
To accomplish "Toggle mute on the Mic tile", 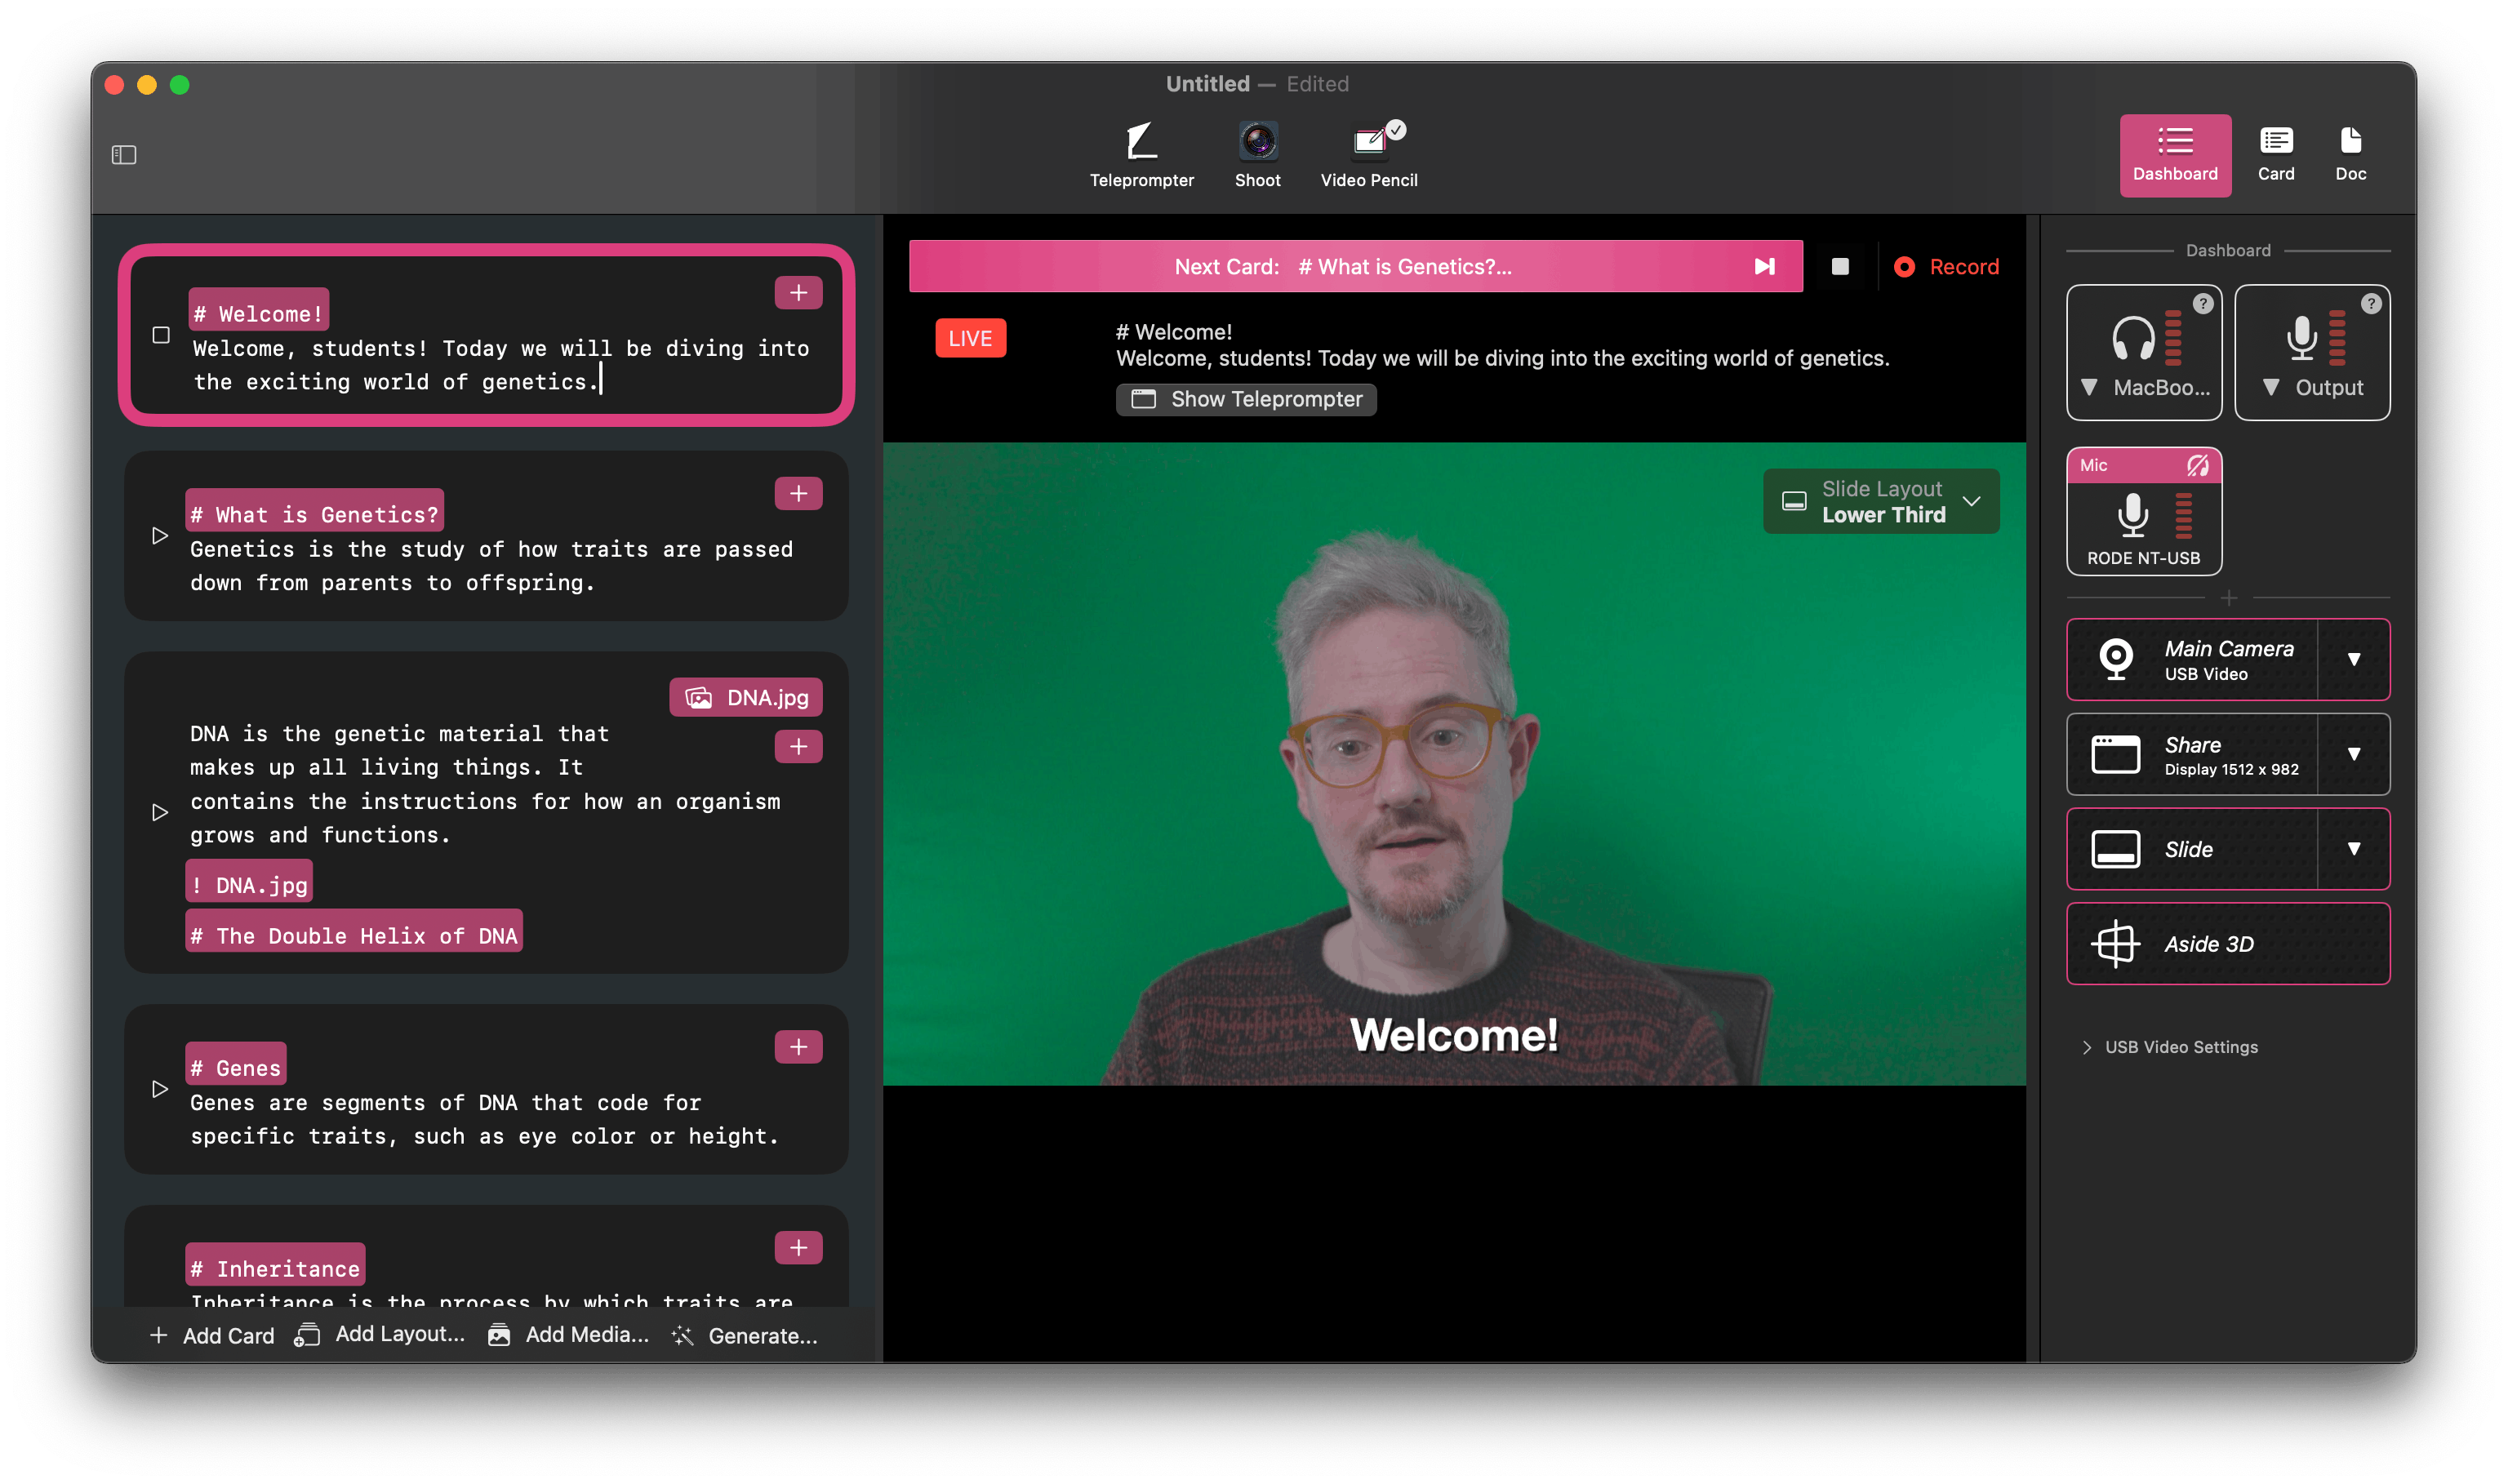I will pos(2197,466).
